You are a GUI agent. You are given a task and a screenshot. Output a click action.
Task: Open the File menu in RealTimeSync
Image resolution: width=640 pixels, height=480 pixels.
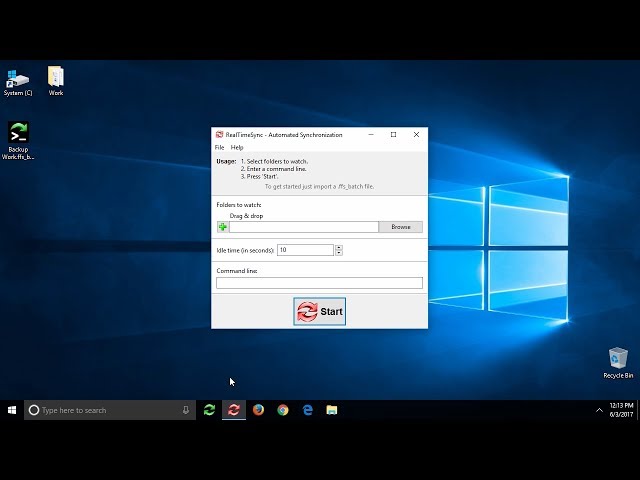coord(220,147)
